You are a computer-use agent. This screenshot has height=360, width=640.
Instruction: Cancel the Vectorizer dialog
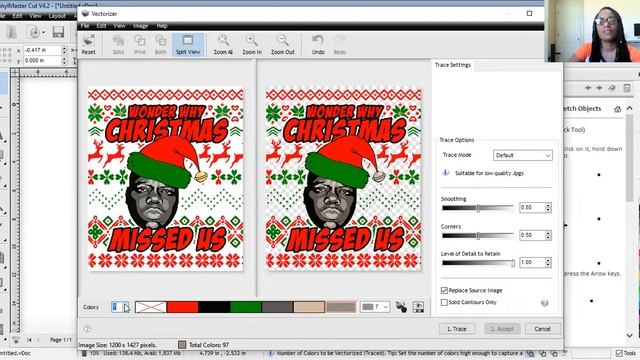point(542,329)
